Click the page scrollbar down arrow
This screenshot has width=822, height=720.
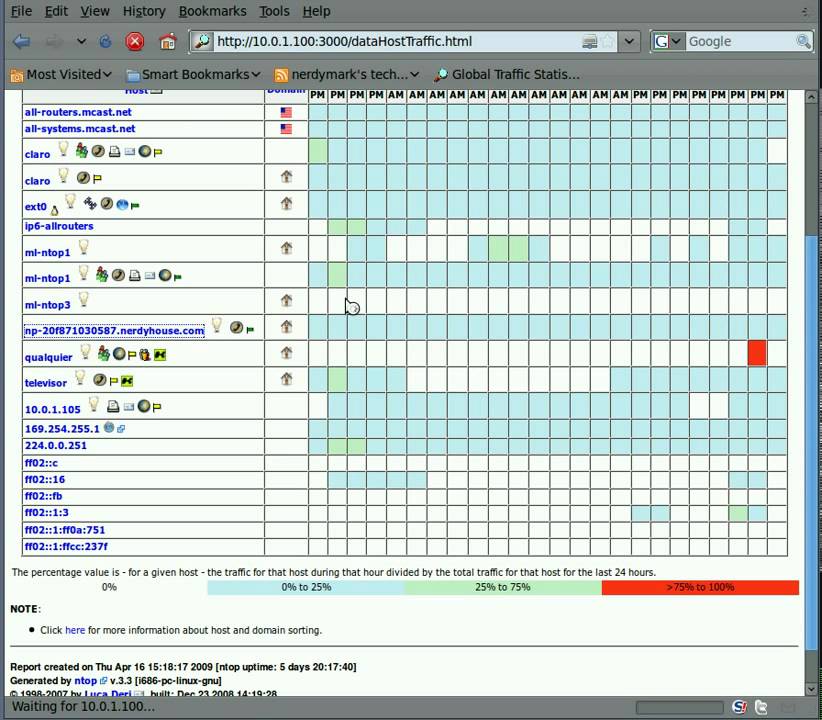(x=811, y=689)
